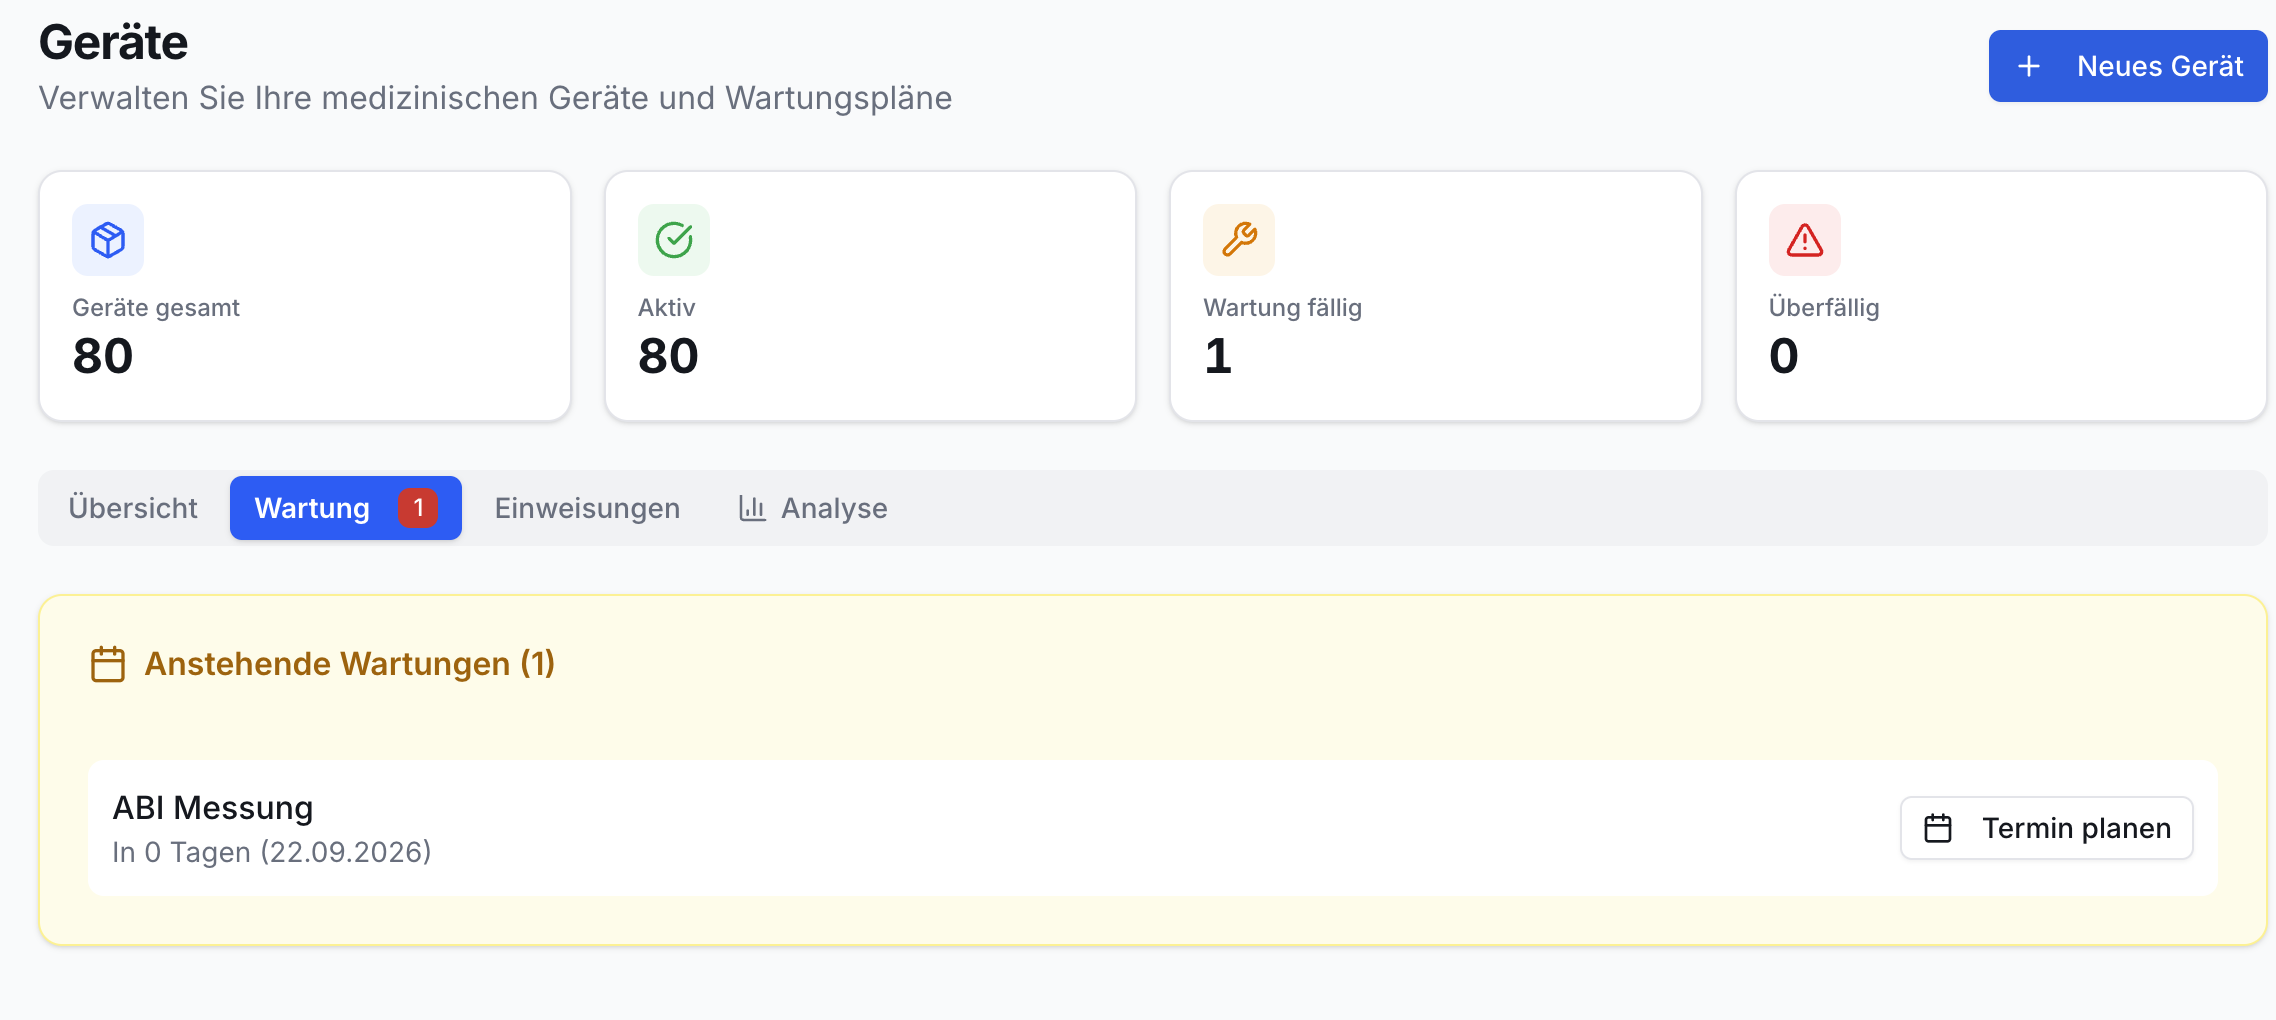This screenshot has height=1020, width=2276.
Task: Click the plus icon in Neues Gerät
Action: (x=2029, y=66)
